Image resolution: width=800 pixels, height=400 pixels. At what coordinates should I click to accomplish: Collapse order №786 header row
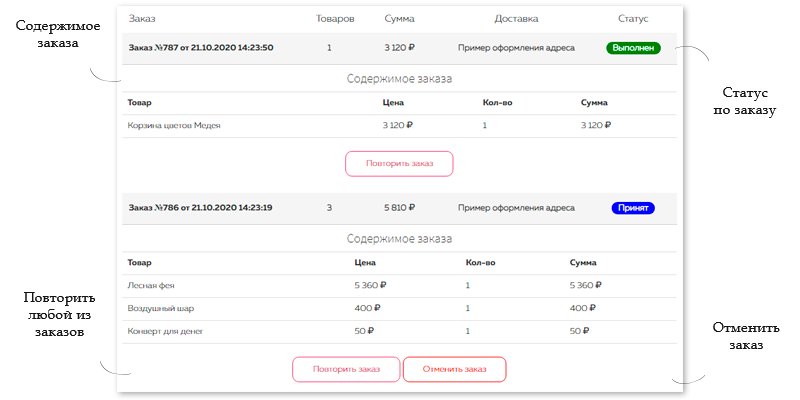[x=399, y=208]
